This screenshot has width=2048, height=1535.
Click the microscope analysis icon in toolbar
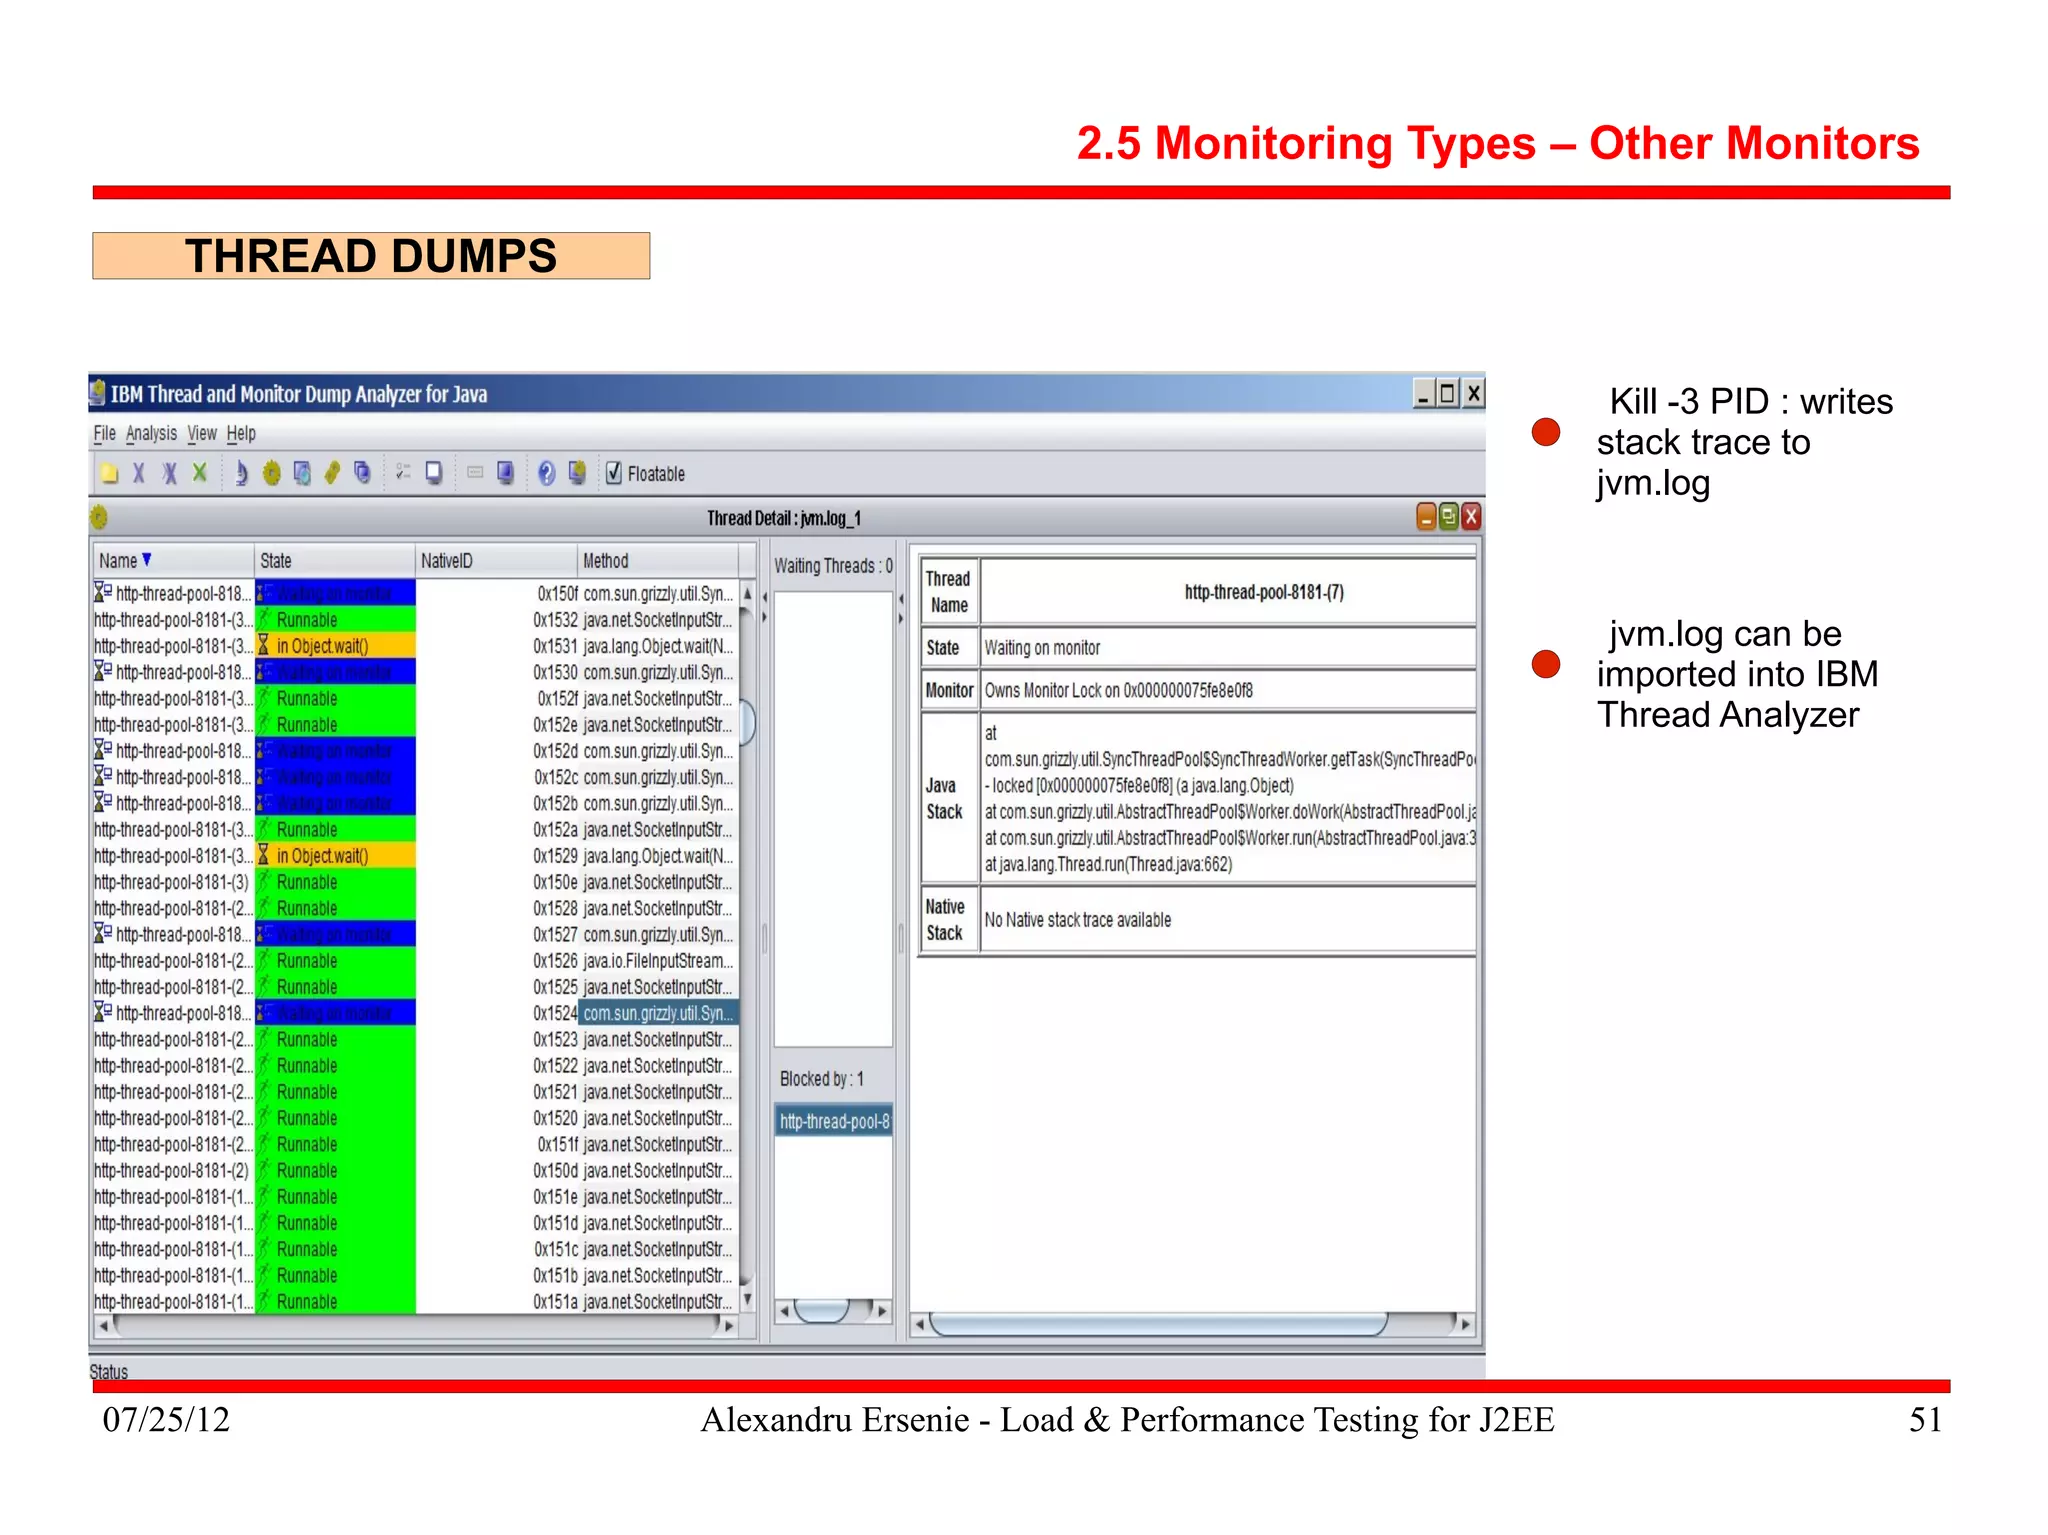(241, 473)
